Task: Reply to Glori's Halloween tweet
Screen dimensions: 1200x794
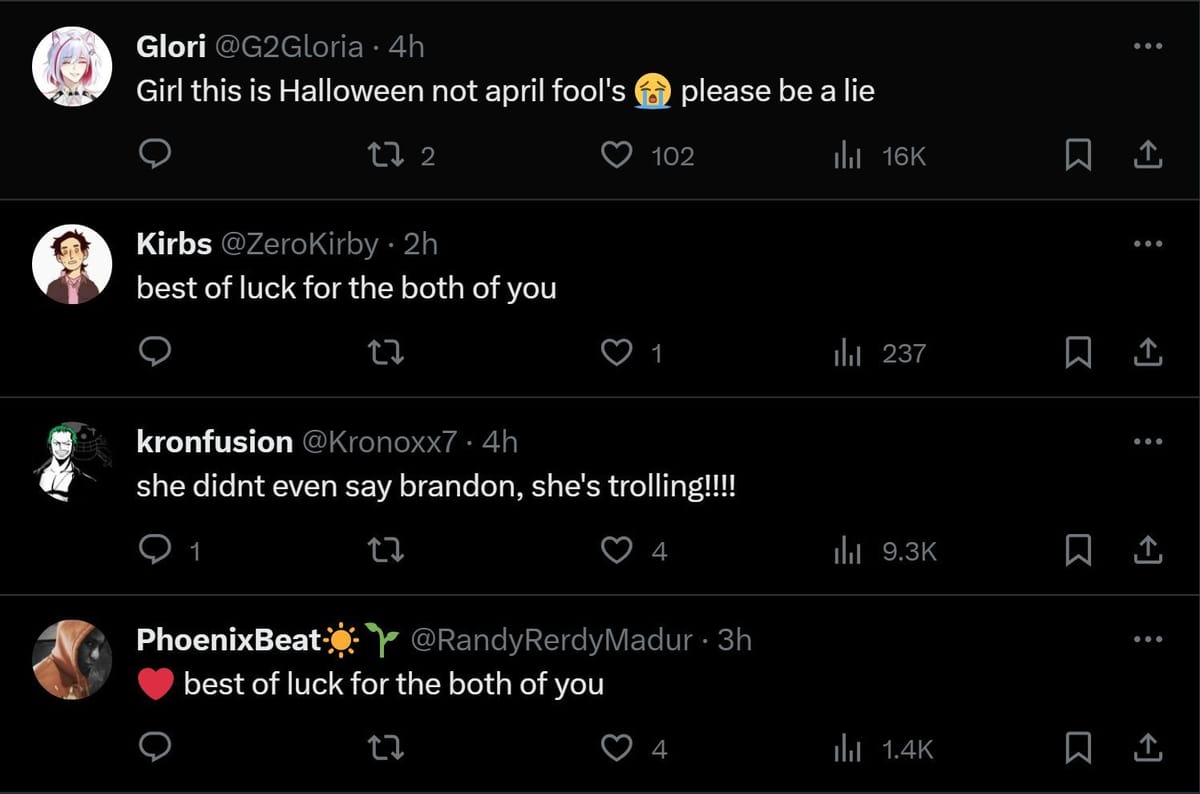Action: pos(154,155)
